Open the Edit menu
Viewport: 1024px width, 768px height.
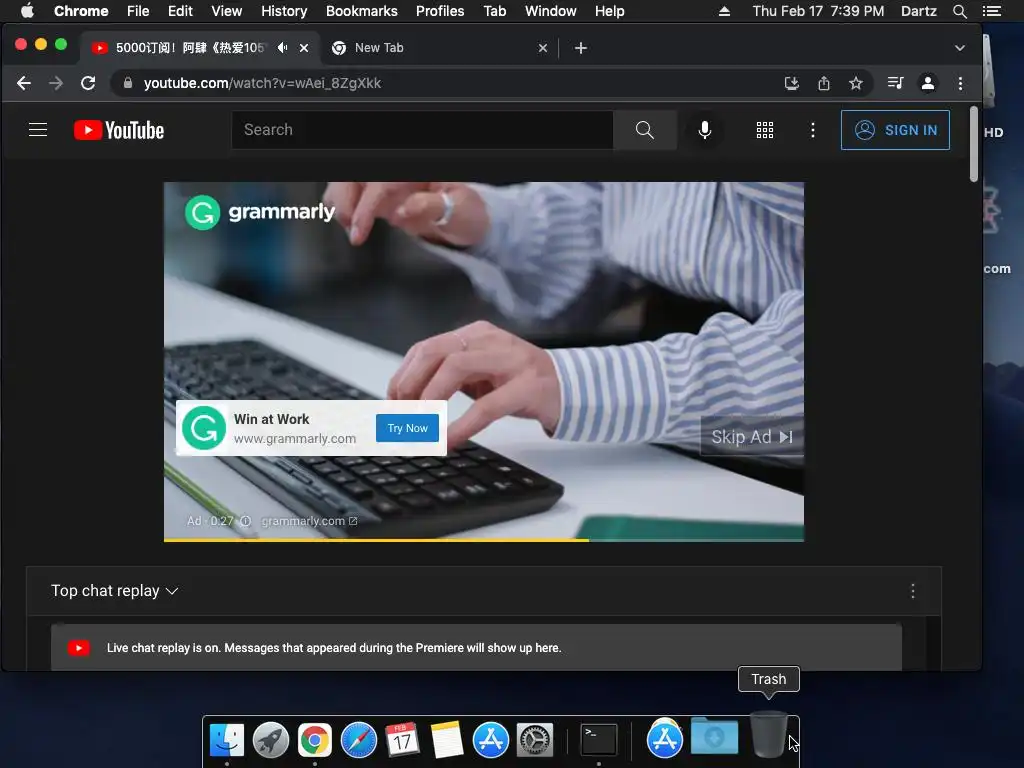click(180, 11)
